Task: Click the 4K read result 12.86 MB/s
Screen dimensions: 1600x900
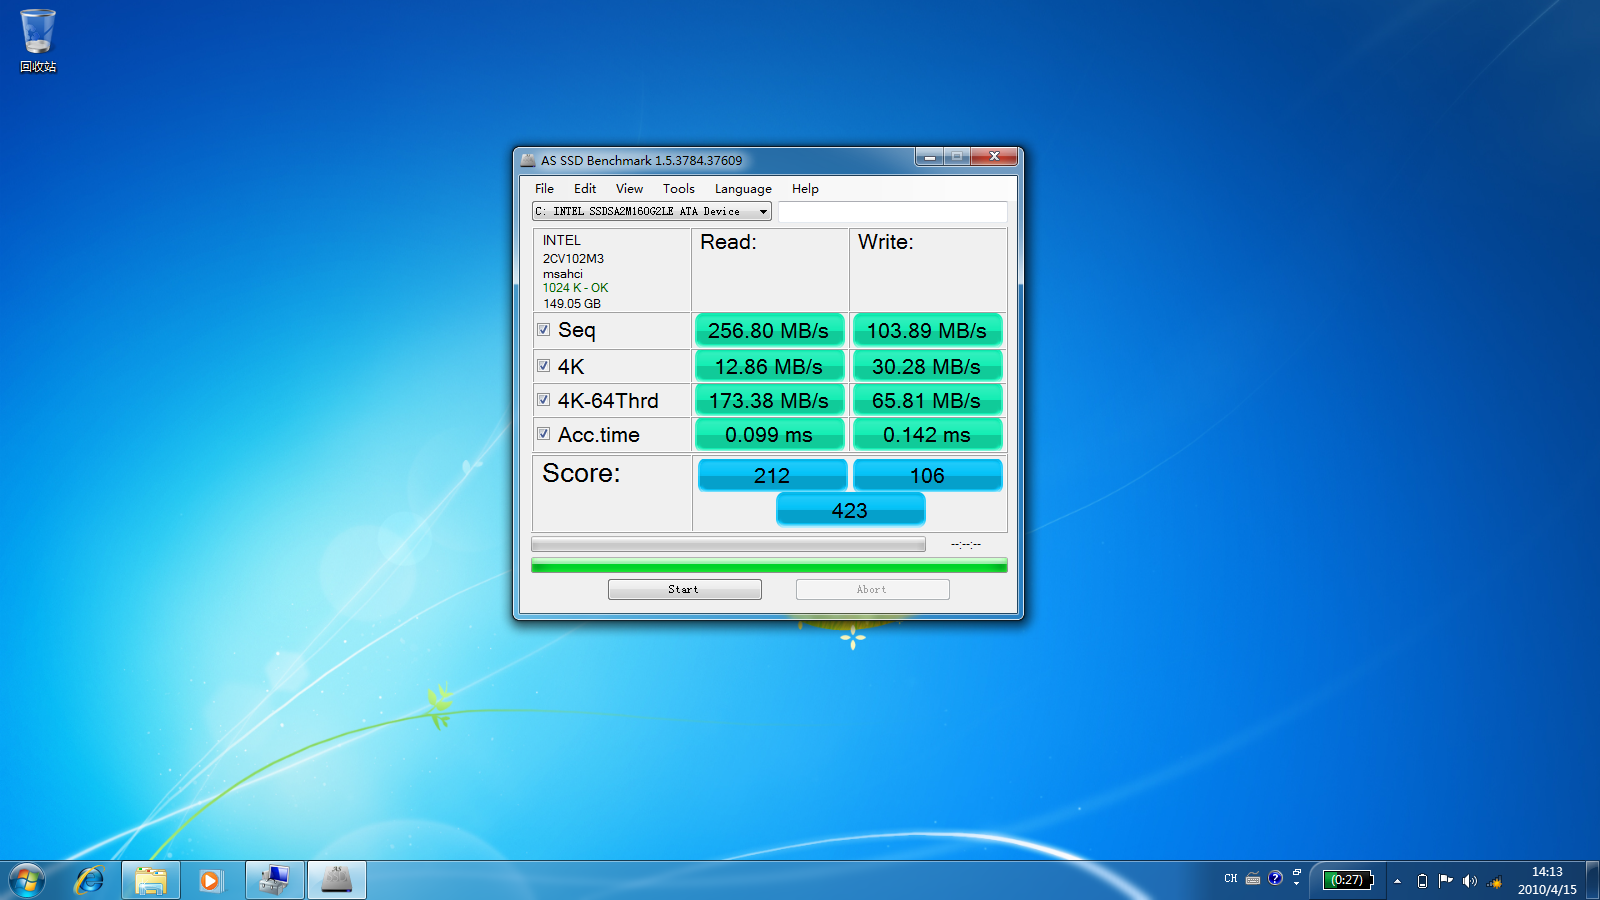Action: point(769,366)
